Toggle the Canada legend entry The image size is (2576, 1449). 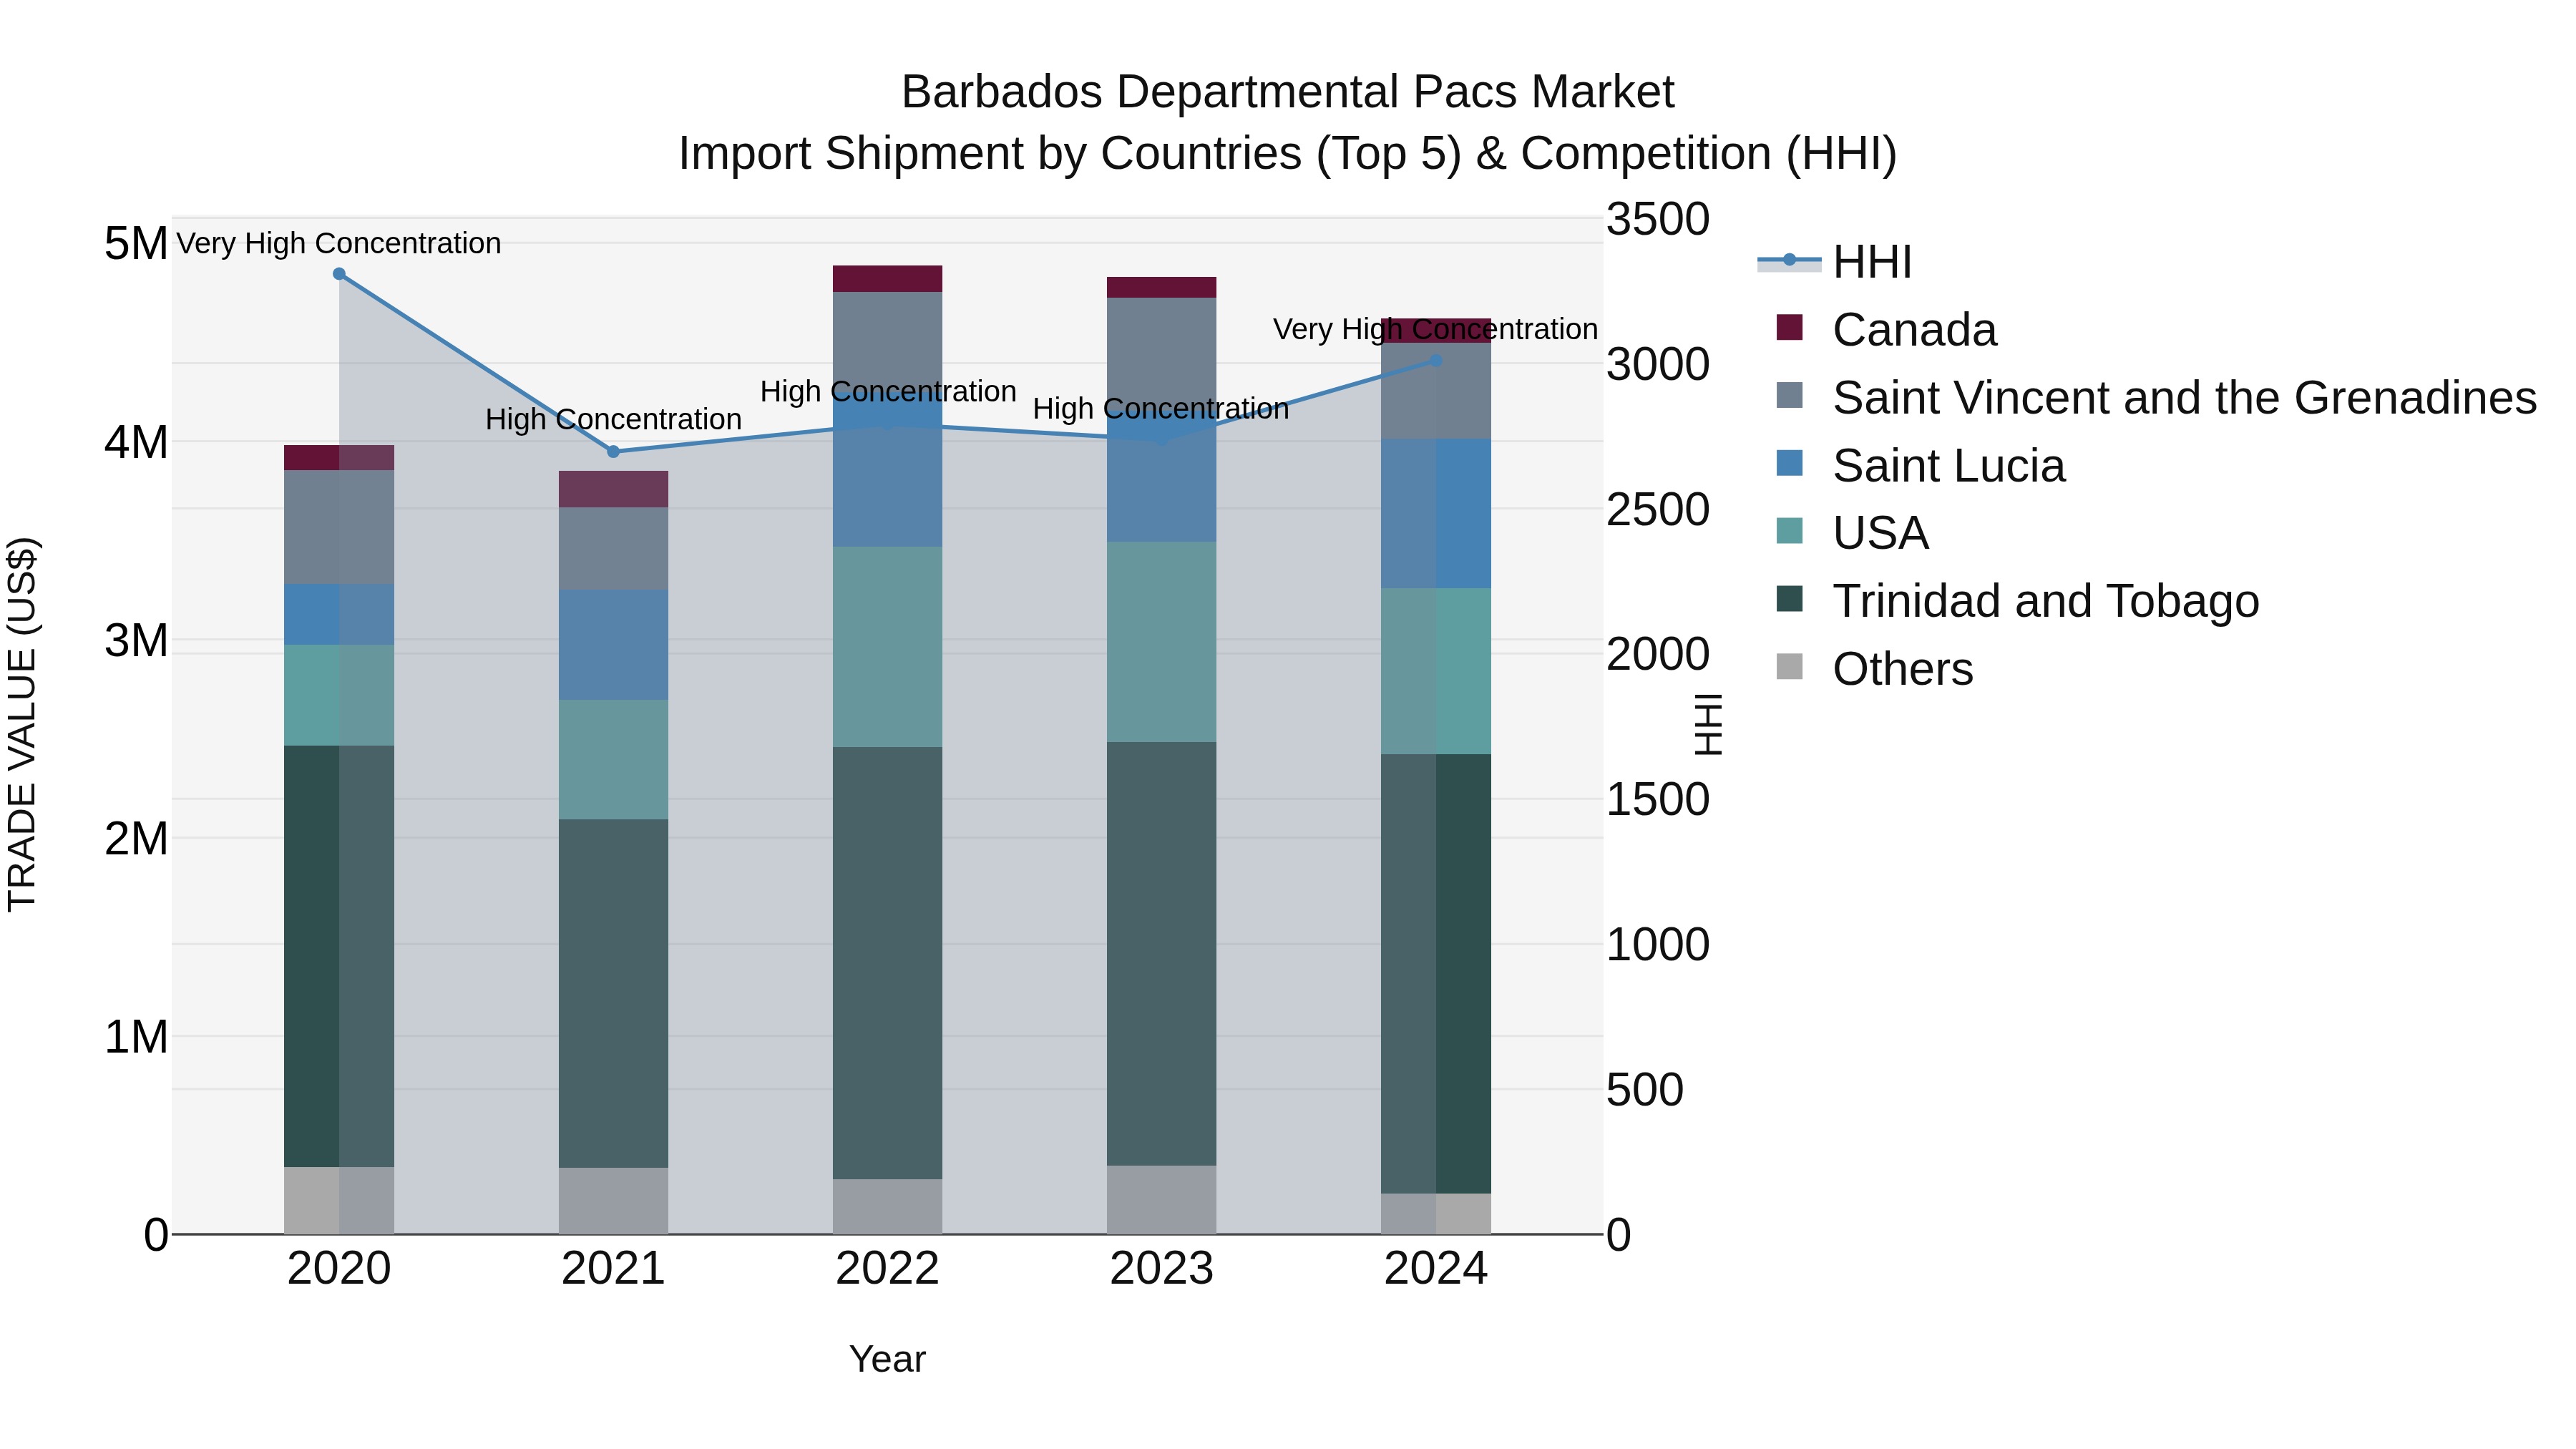[1887, 329]
